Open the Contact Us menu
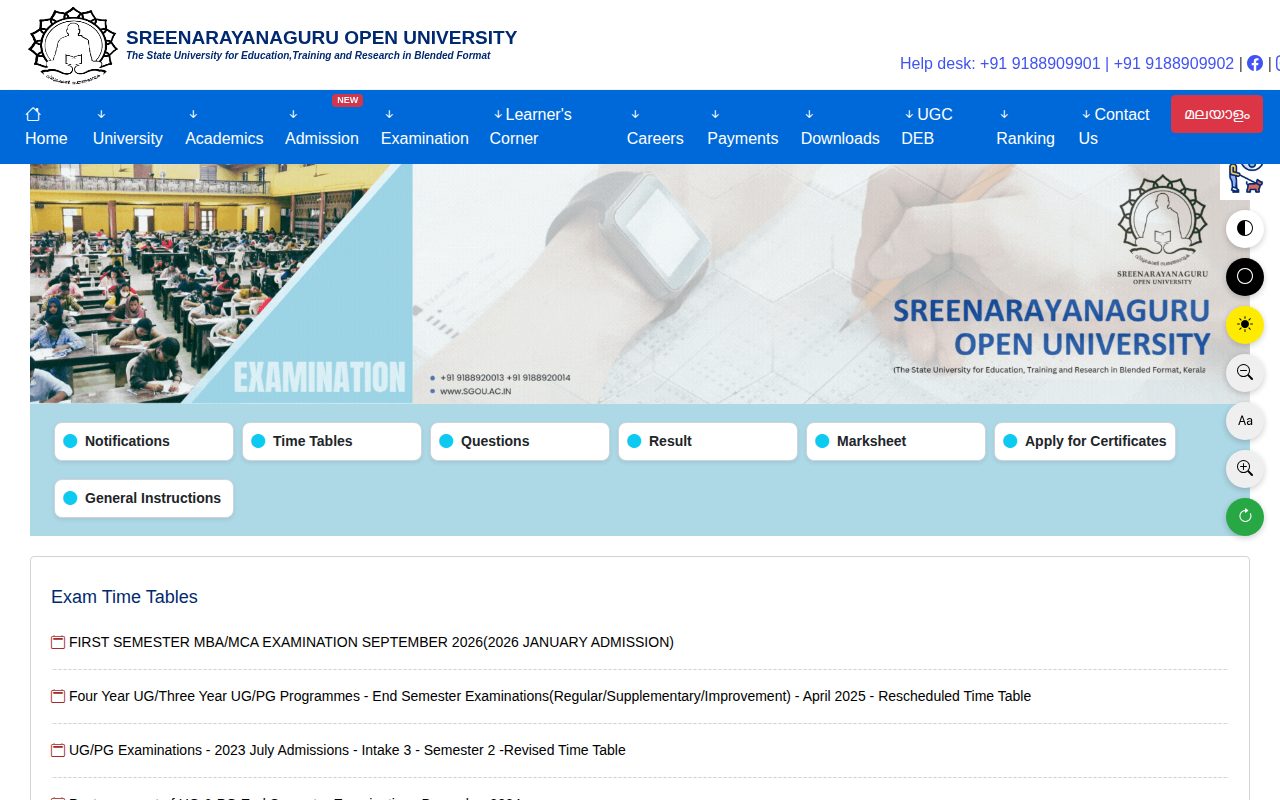Image resolution: width=1280 pixels, height=800 pixels. (x=1114, y=127)
